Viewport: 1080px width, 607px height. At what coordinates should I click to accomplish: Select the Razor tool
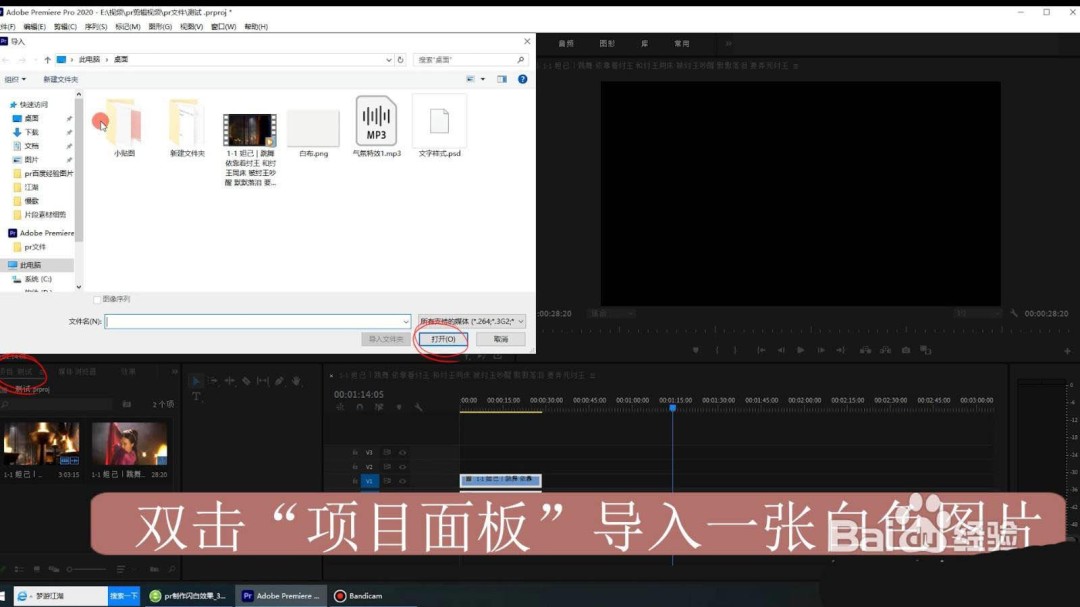[246, 381]
